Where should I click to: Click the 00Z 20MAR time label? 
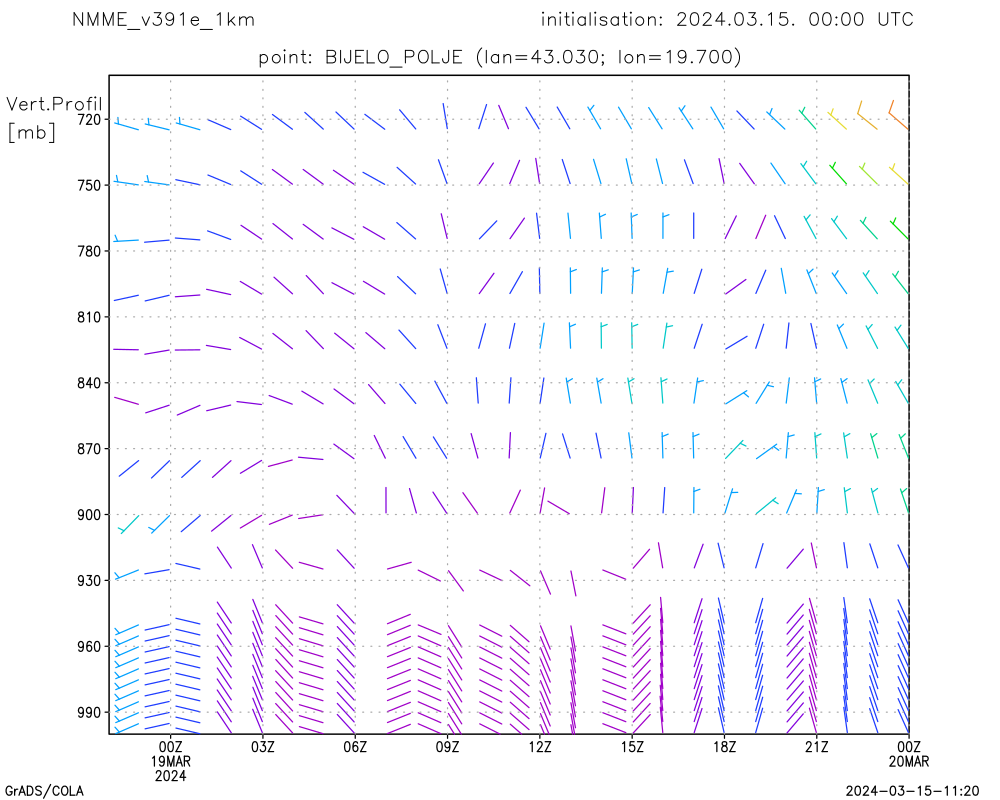[909, 754]
